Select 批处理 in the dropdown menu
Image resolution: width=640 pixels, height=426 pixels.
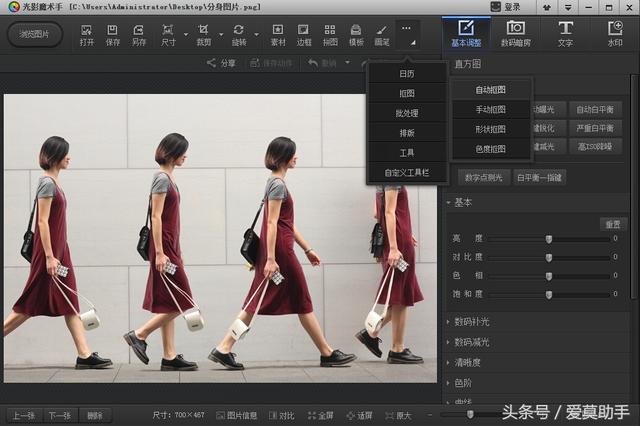(407, 113)
